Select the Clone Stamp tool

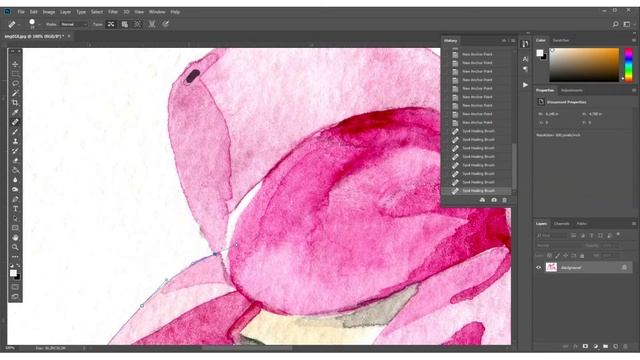point(15,141)
